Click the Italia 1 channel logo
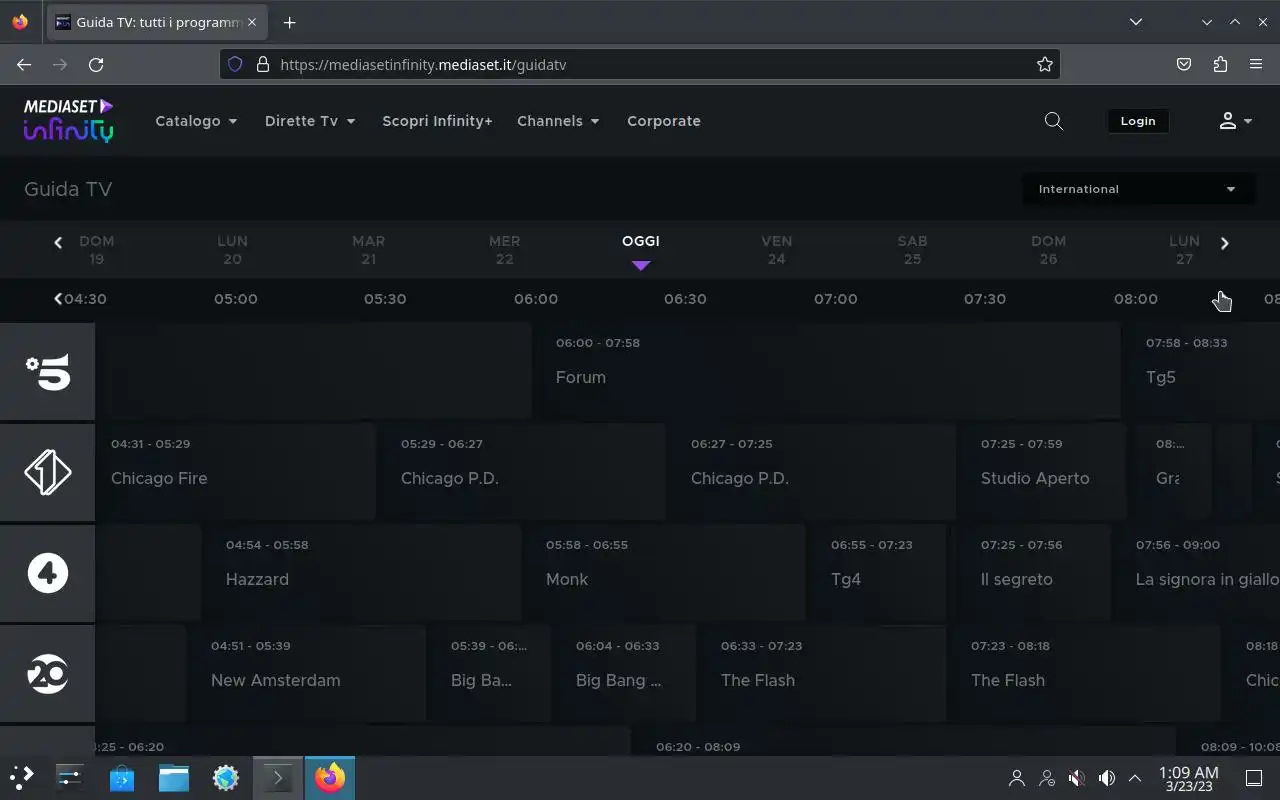This screenshot has width=1280, height=800. 47,472
